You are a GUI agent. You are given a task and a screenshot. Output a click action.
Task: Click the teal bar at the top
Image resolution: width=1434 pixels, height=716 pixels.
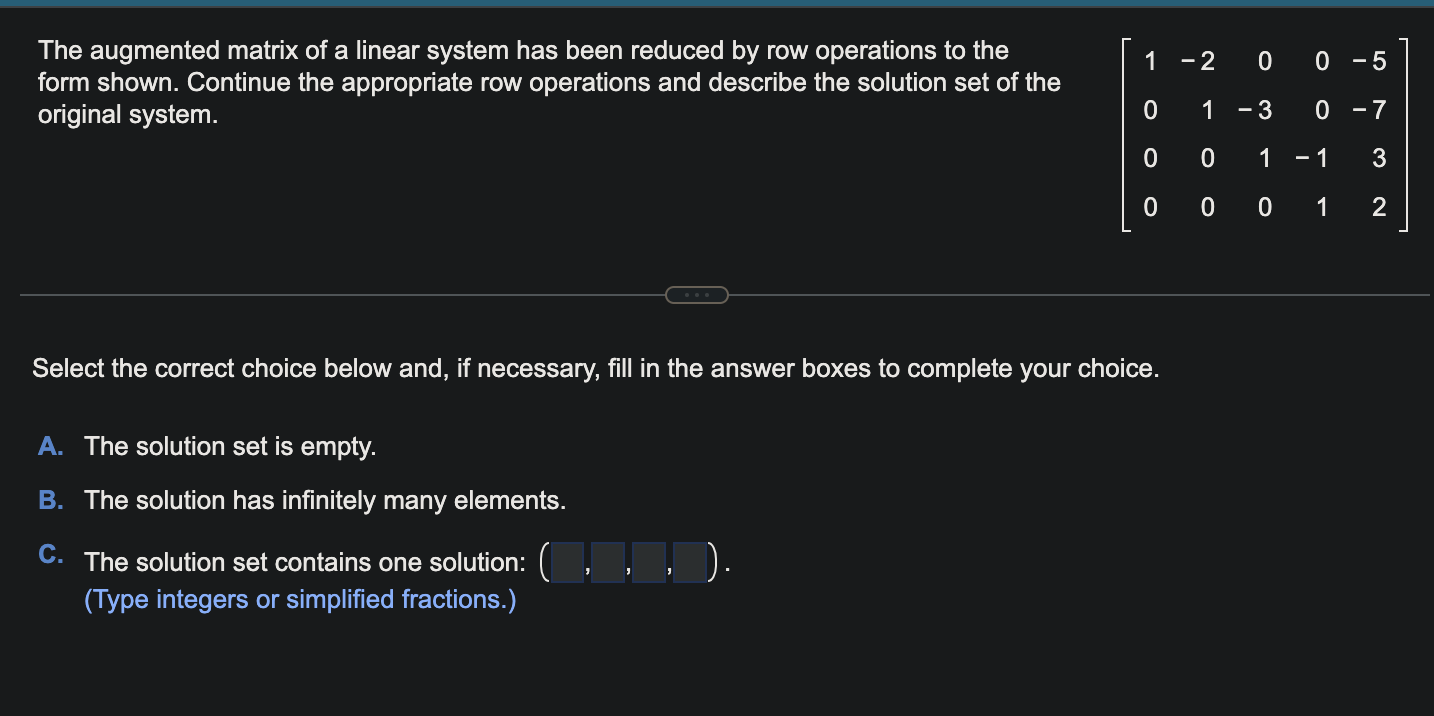coord(717,4)
